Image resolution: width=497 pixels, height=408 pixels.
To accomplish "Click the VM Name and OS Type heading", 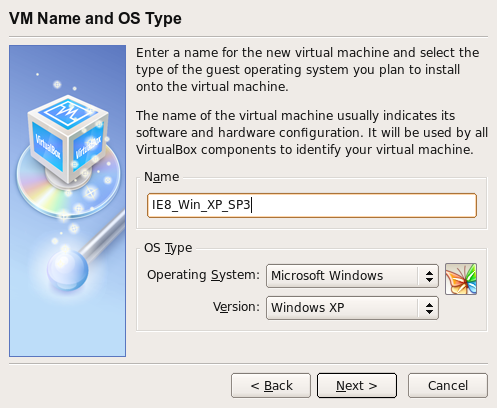I will coord(95,18).
